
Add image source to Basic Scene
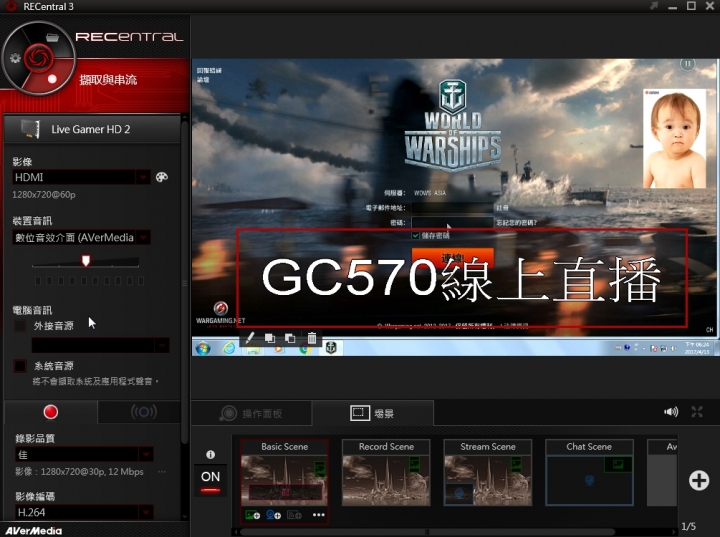[253, 515]
